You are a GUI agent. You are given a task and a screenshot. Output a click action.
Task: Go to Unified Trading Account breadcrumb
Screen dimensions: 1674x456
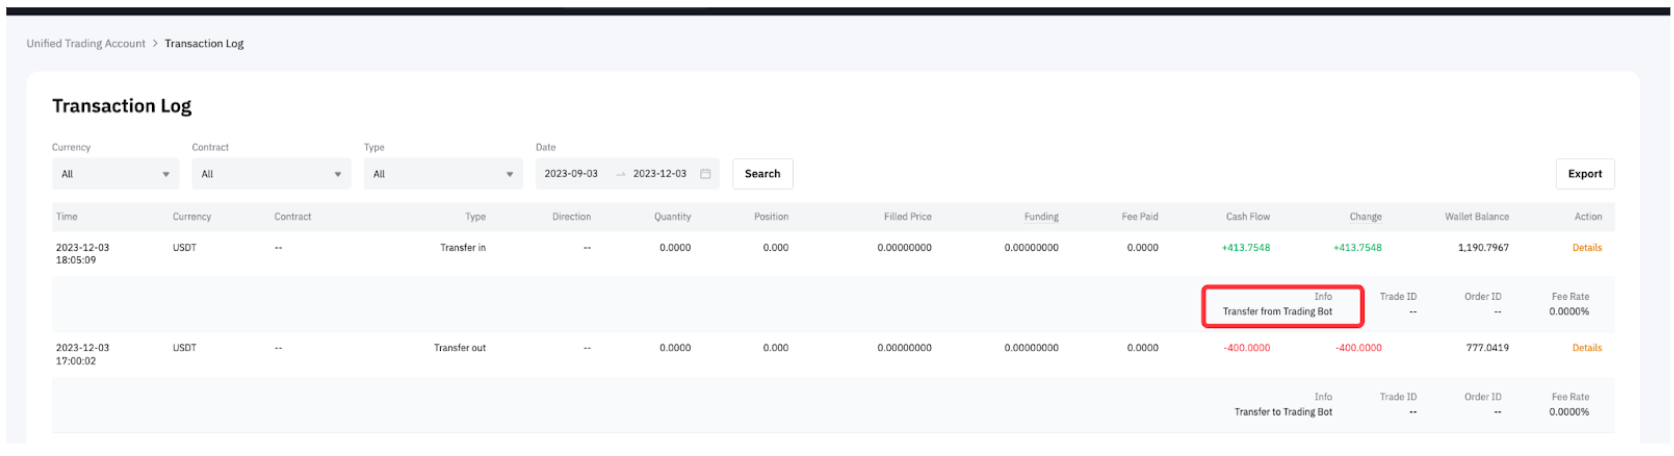pos(86,44)
